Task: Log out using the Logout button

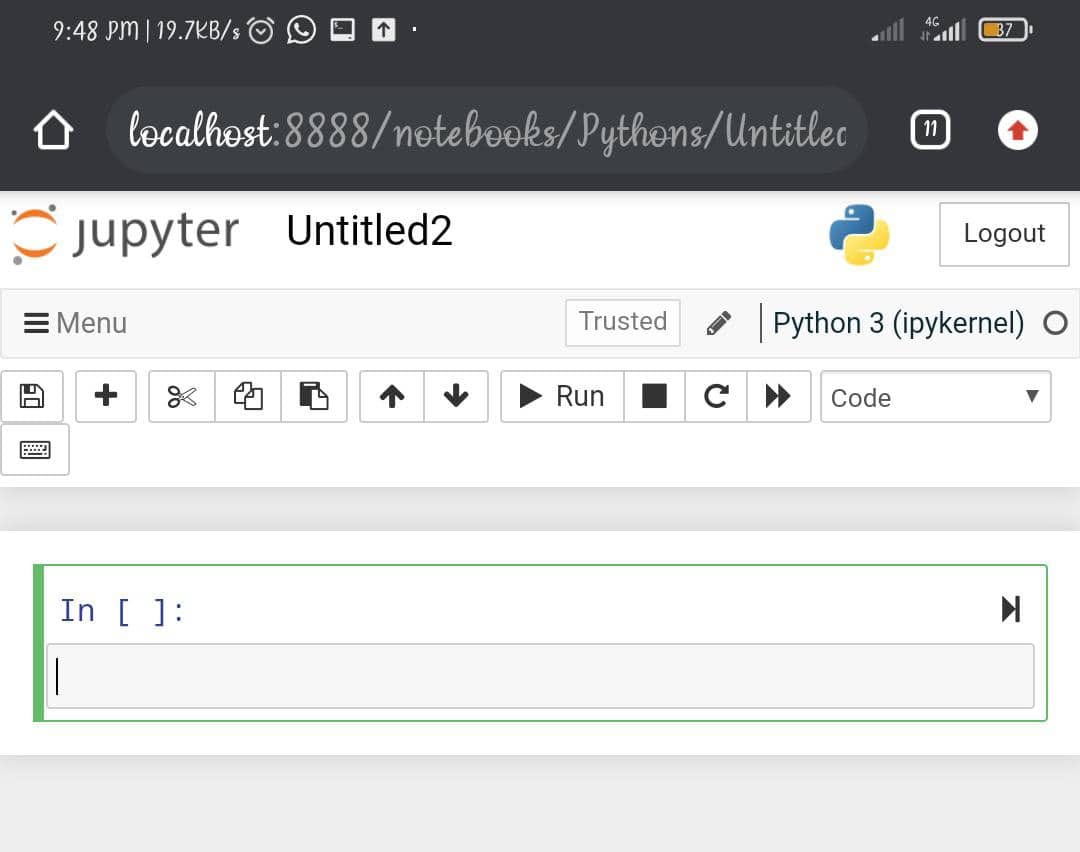Action: coord(1003,233)
